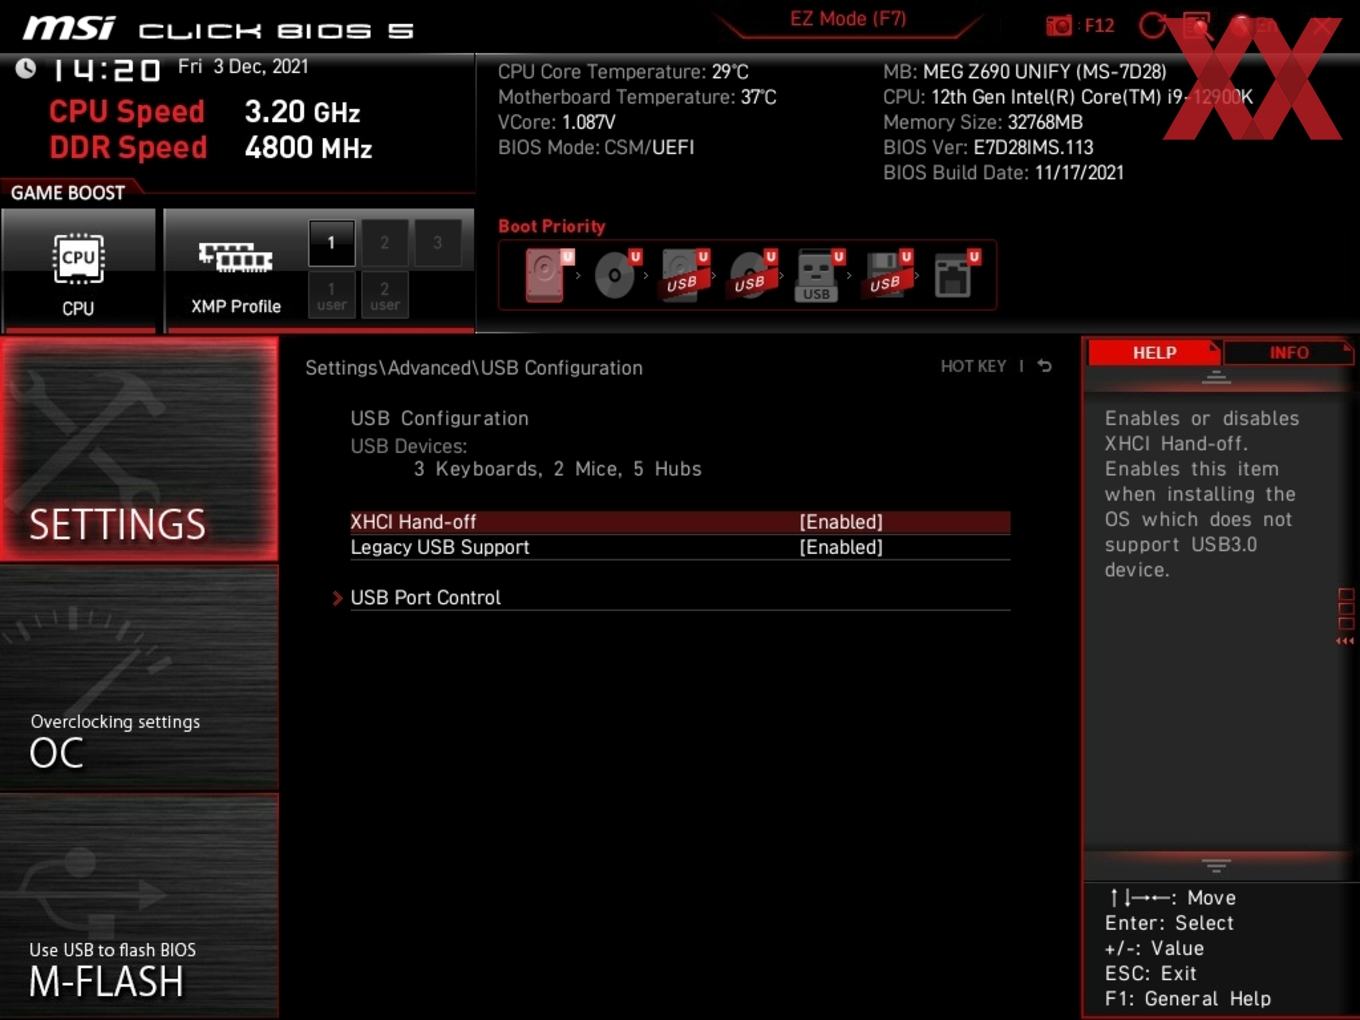This screenshot has height=1020, width=1360.
Task: Switch to EZ Mode (F7)
Action: click(x=848, y=19)
